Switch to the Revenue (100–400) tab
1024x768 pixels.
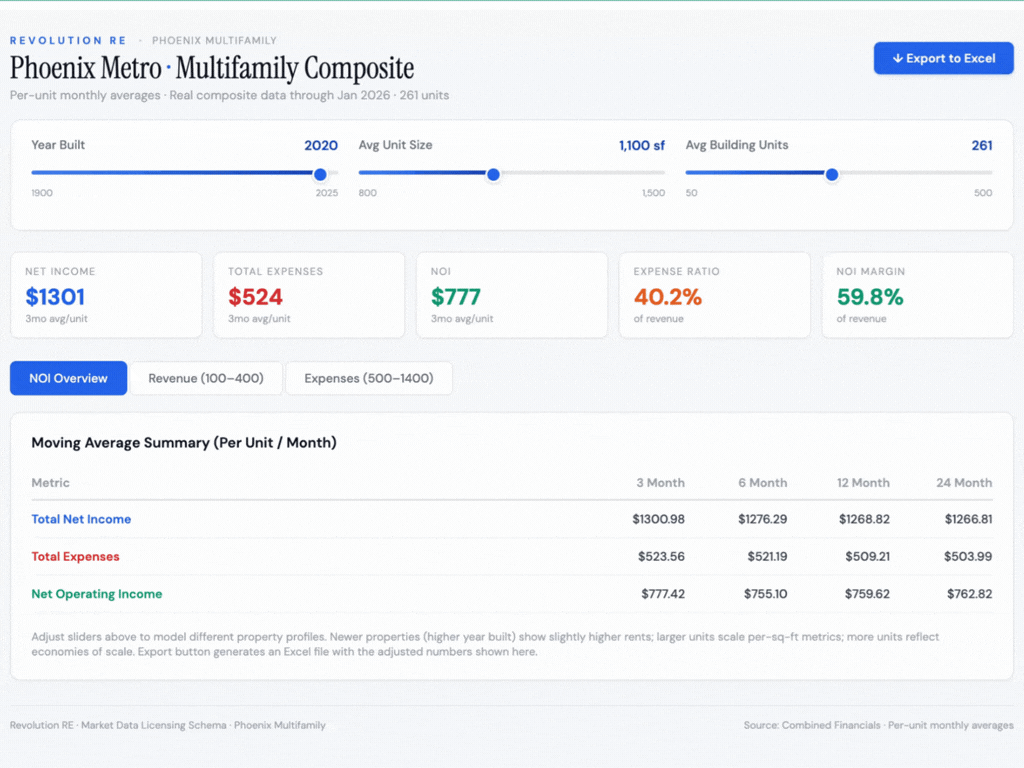[206, 378]
